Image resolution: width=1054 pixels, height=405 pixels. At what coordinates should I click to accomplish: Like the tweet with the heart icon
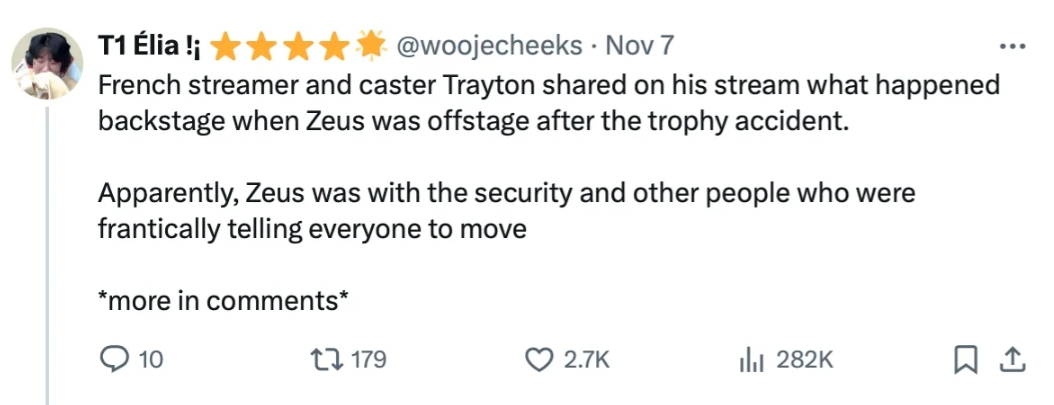(x=540, y=360)
